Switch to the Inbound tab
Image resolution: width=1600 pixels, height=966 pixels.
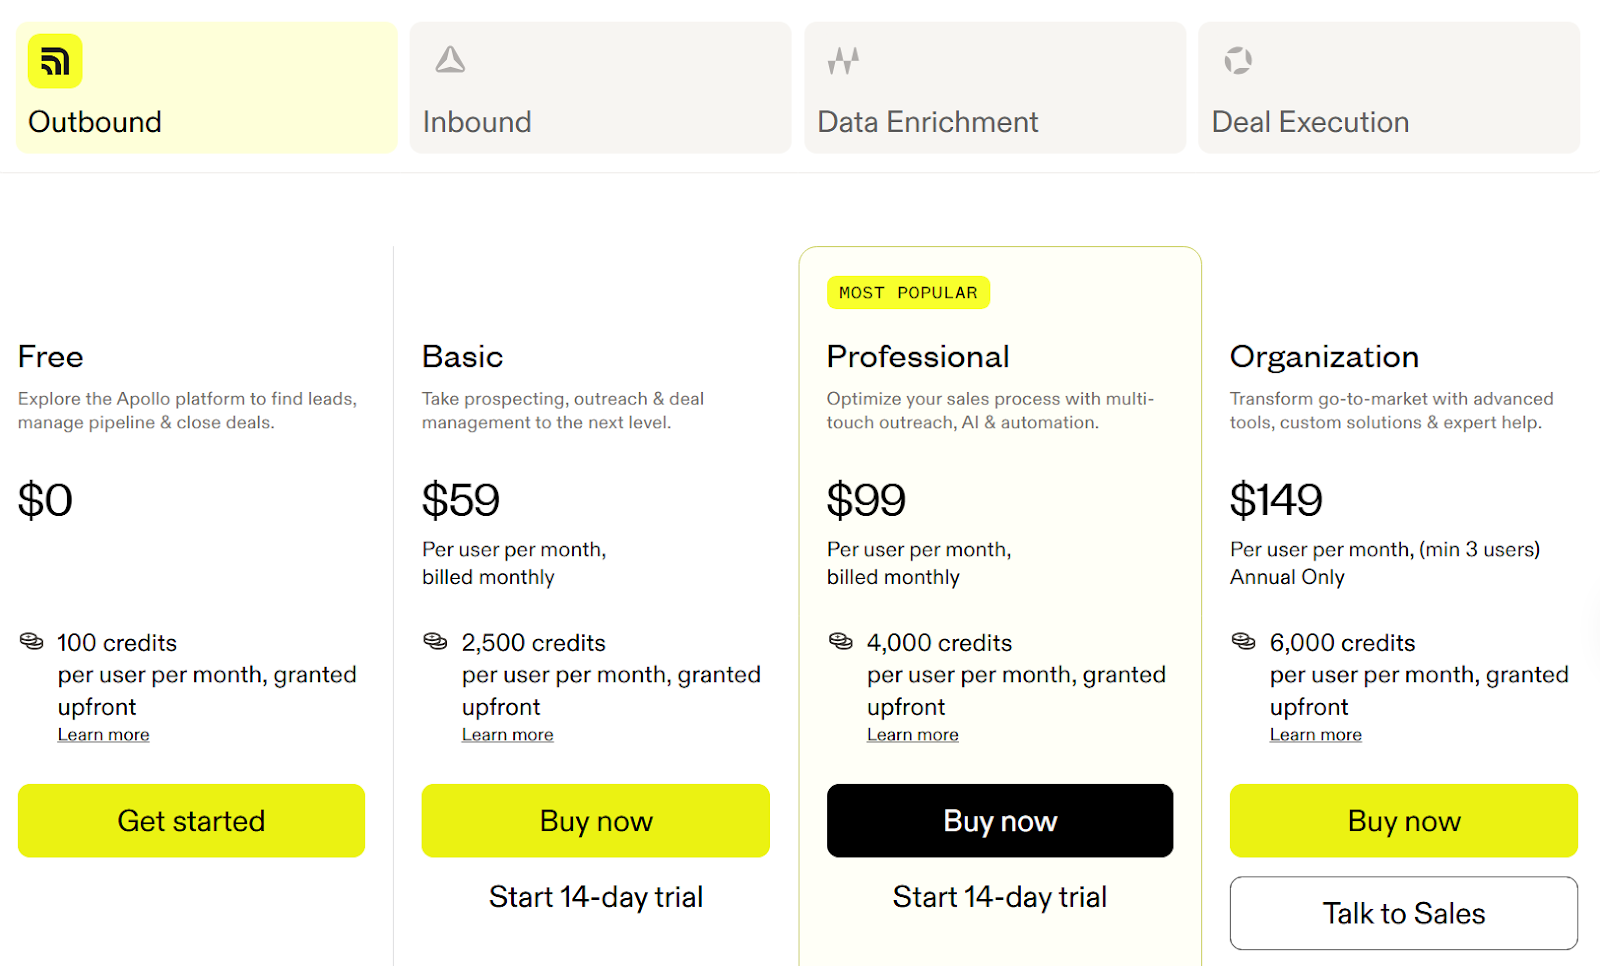click(x=599, y=88)
